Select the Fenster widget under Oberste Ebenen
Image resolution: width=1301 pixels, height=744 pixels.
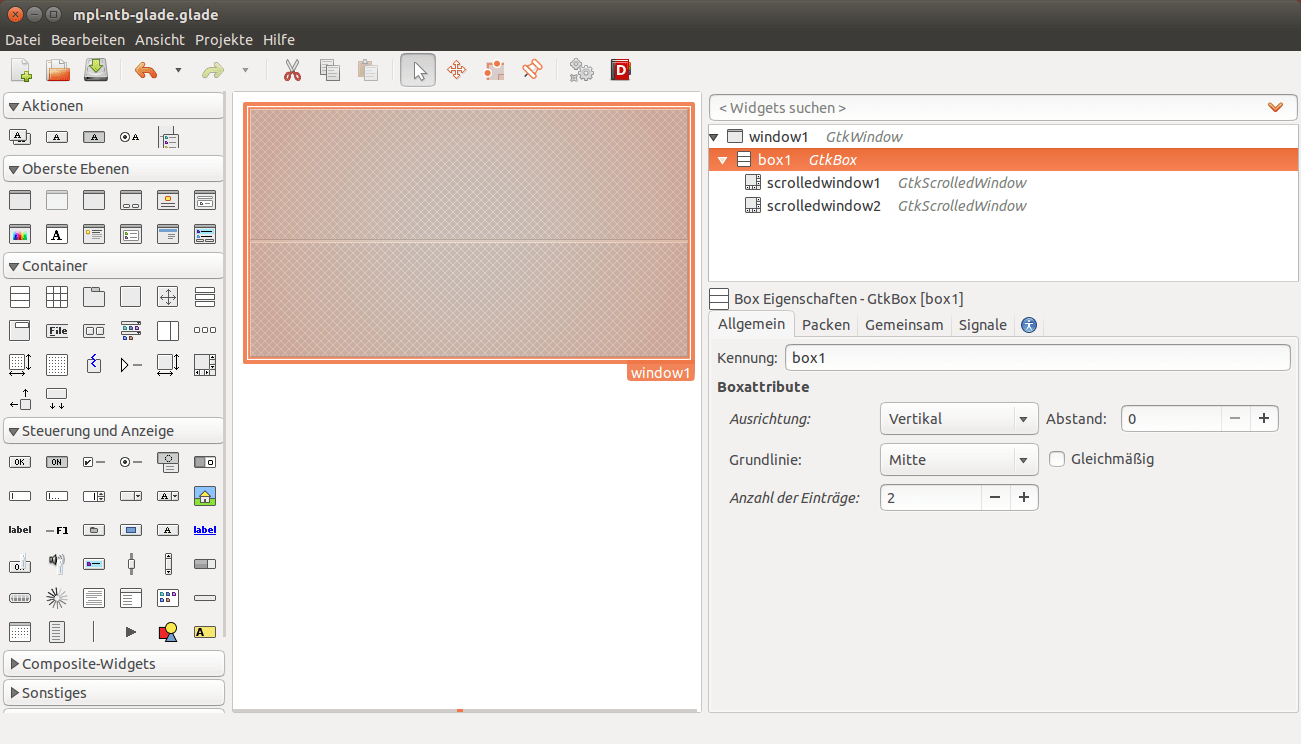(19, 200)
